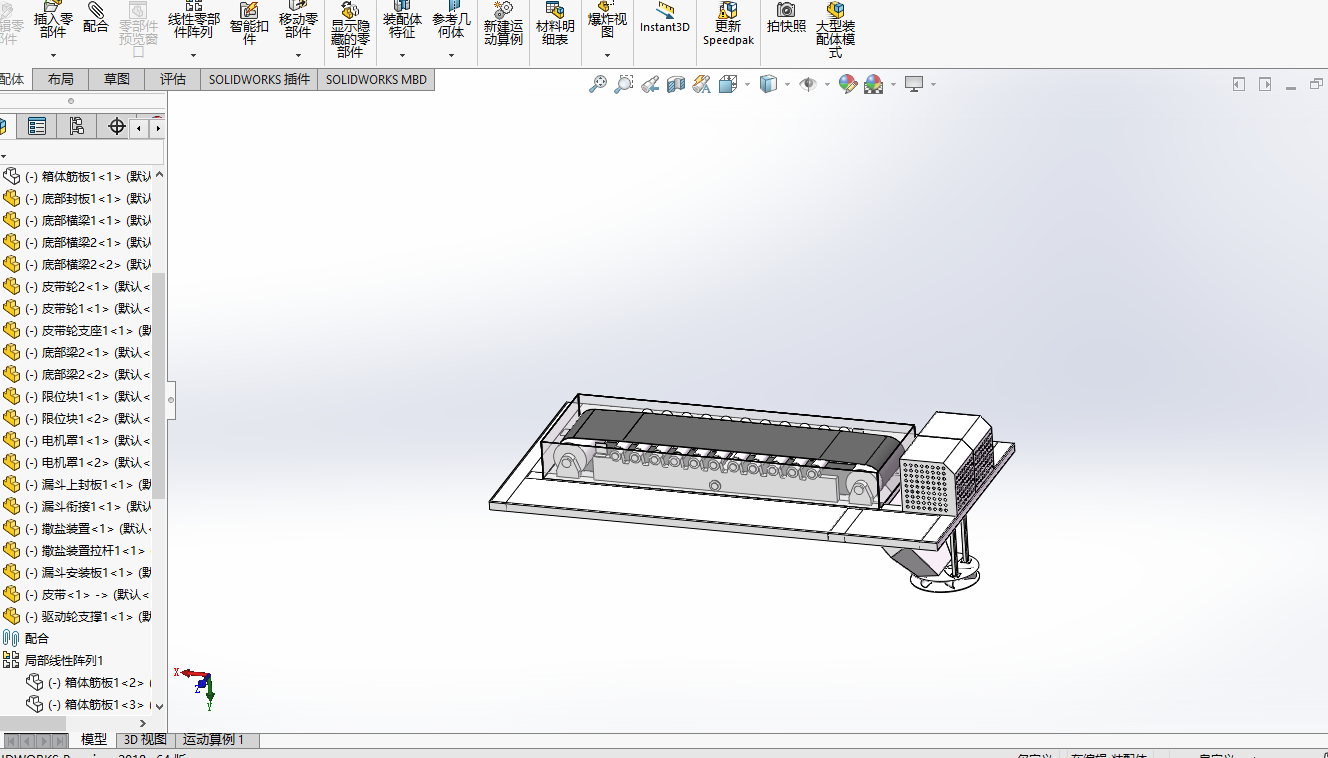
Task: Click the Zoom to Area icon
Action: 624,85
